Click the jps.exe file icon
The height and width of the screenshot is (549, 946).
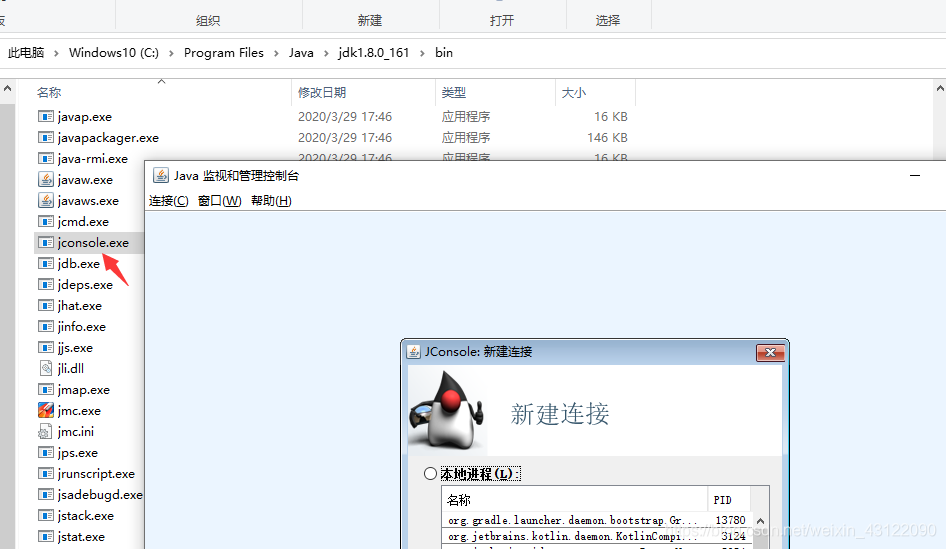pos(45,452)
